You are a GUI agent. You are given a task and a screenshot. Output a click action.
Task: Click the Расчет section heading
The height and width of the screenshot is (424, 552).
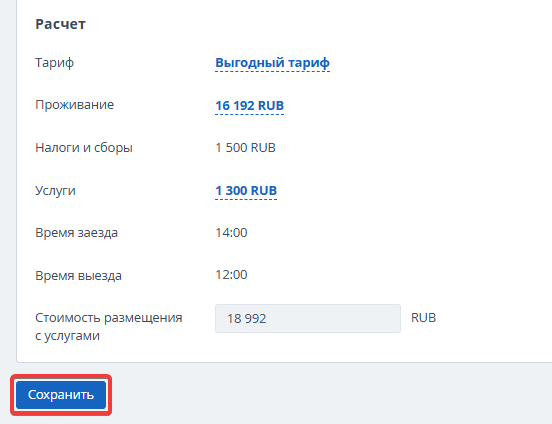click(x=61, y=24)
